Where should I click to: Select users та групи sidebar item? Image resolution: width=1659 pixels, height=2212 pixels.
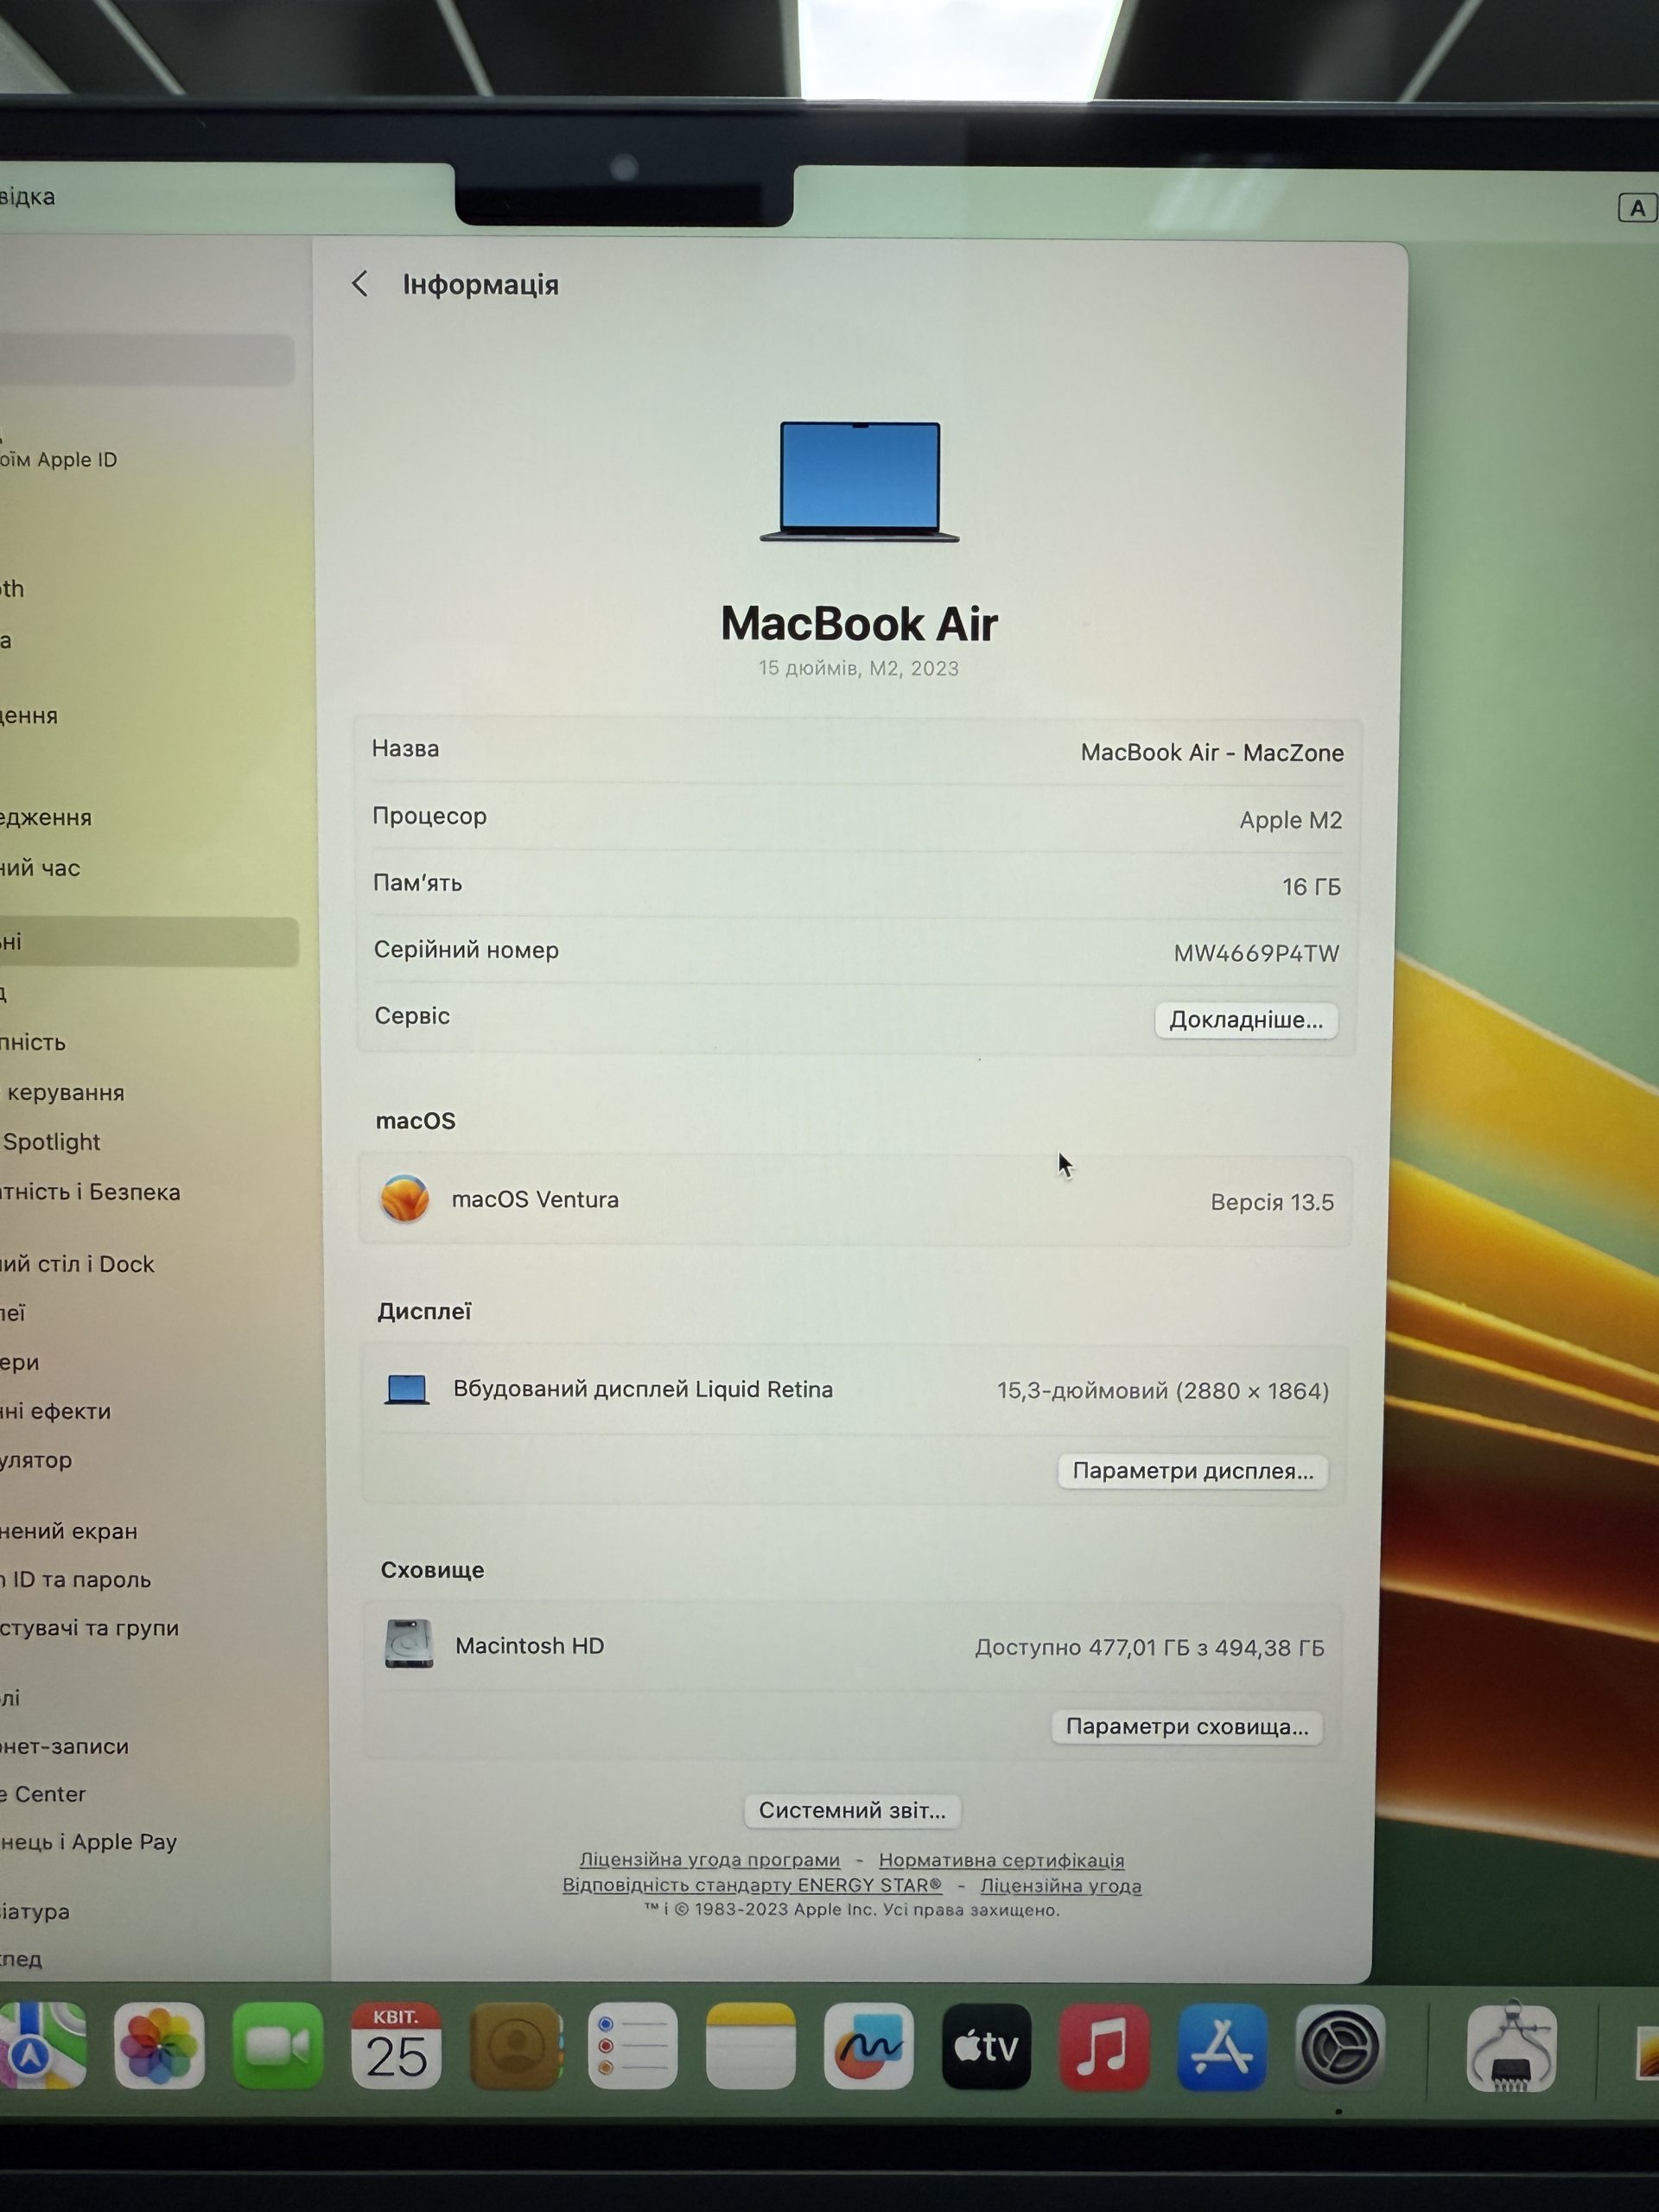[90, 1628]
